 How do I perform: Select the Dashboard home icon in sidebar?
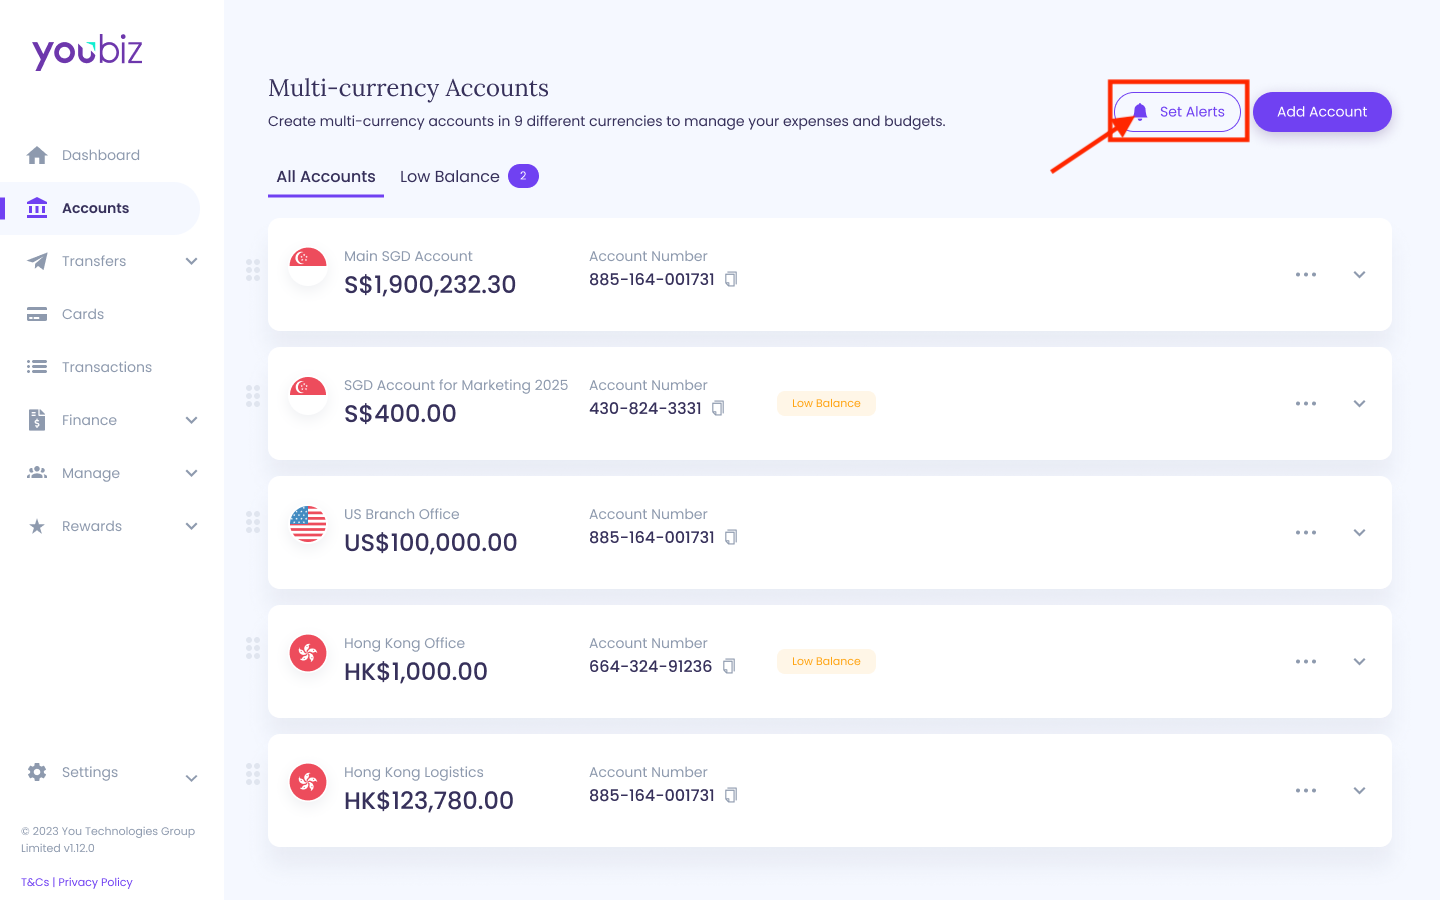[37, 155]
